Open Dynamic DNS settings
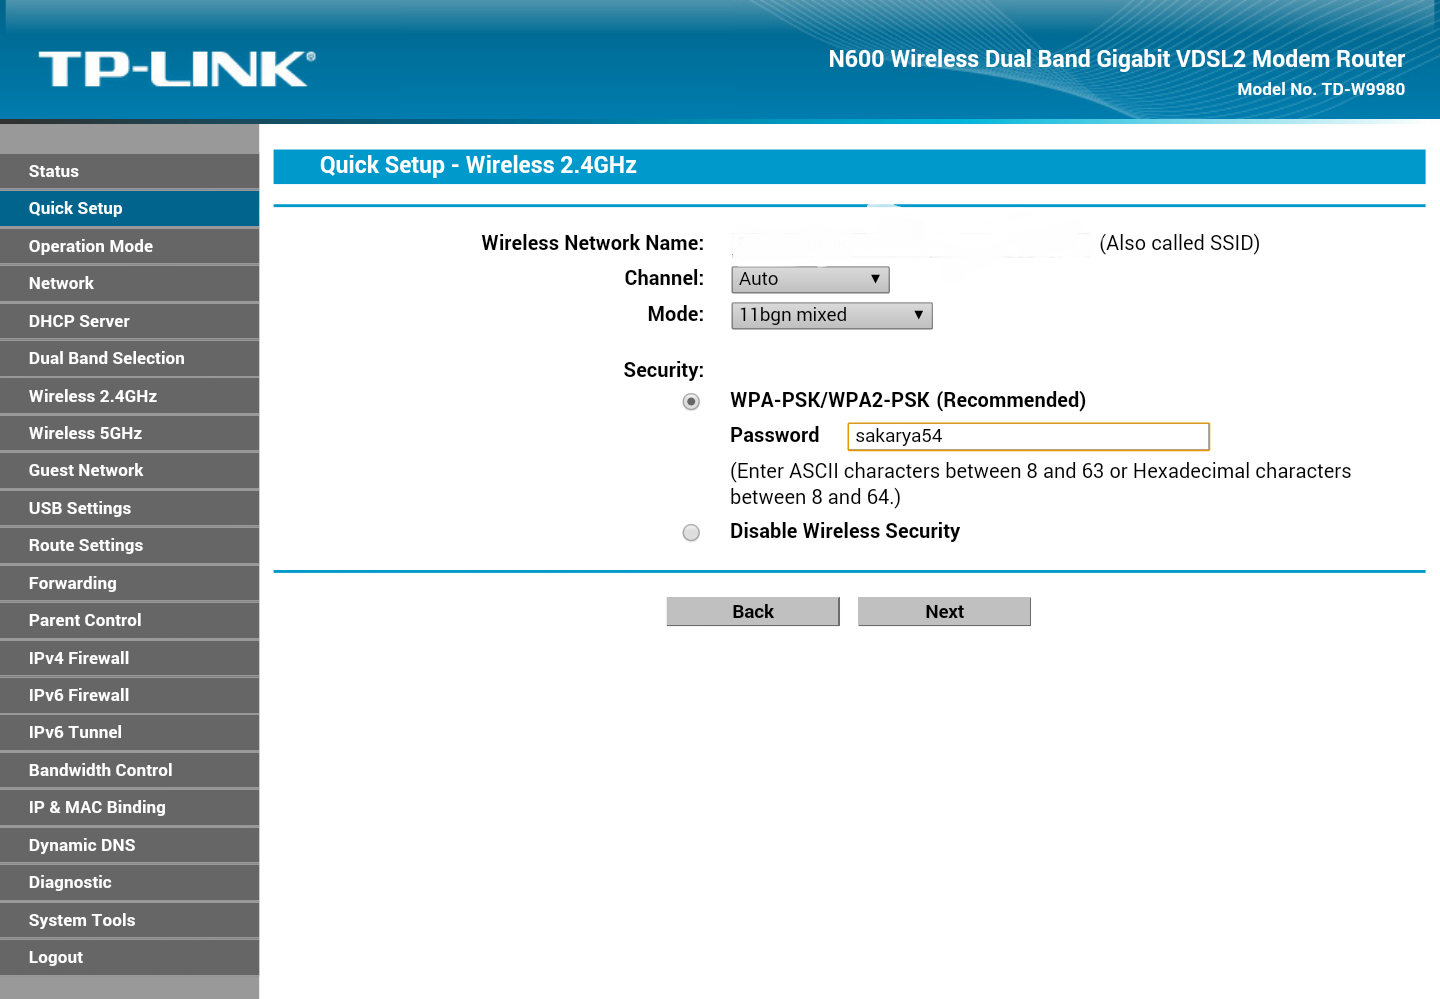 pos(129,845)
